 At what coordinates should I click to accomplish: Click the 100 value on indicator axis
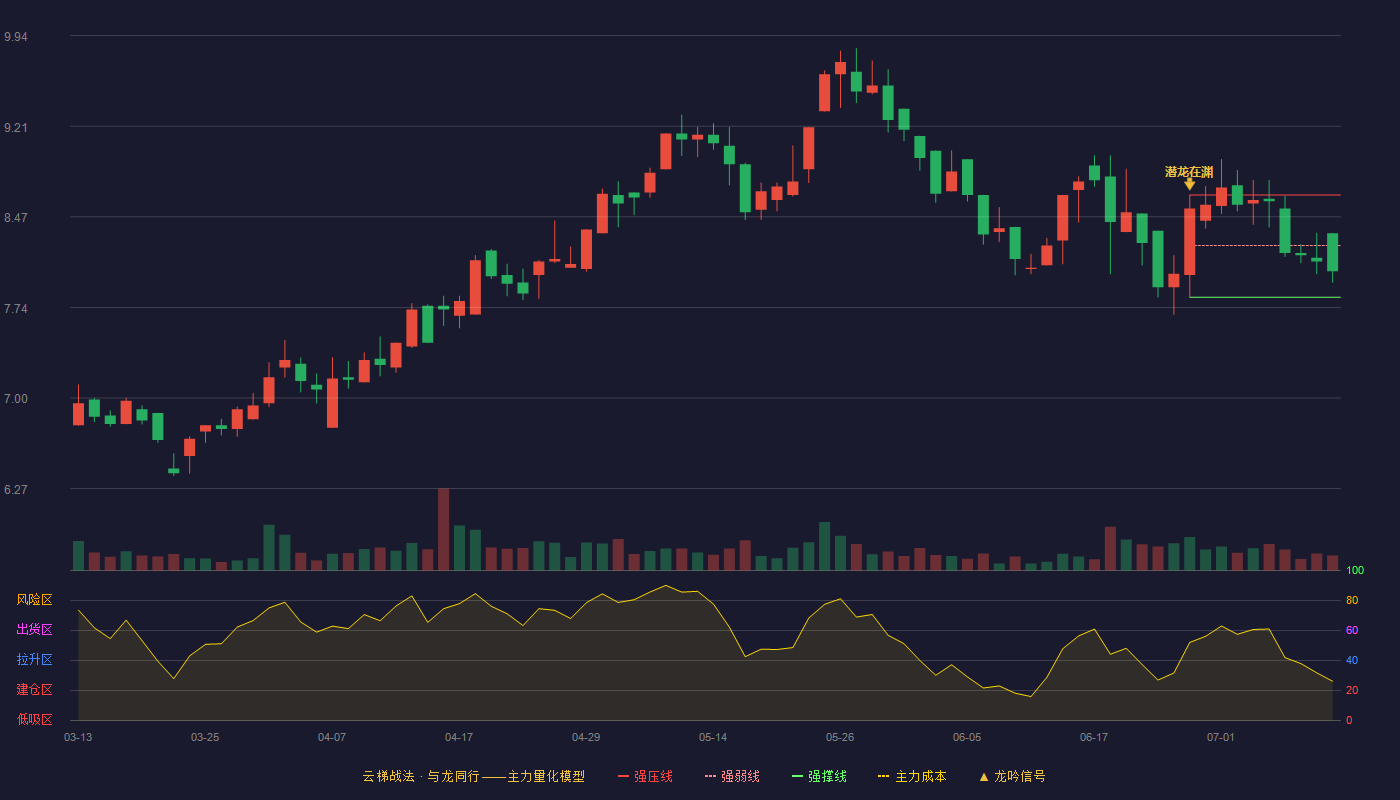[x=1355, y=570]
